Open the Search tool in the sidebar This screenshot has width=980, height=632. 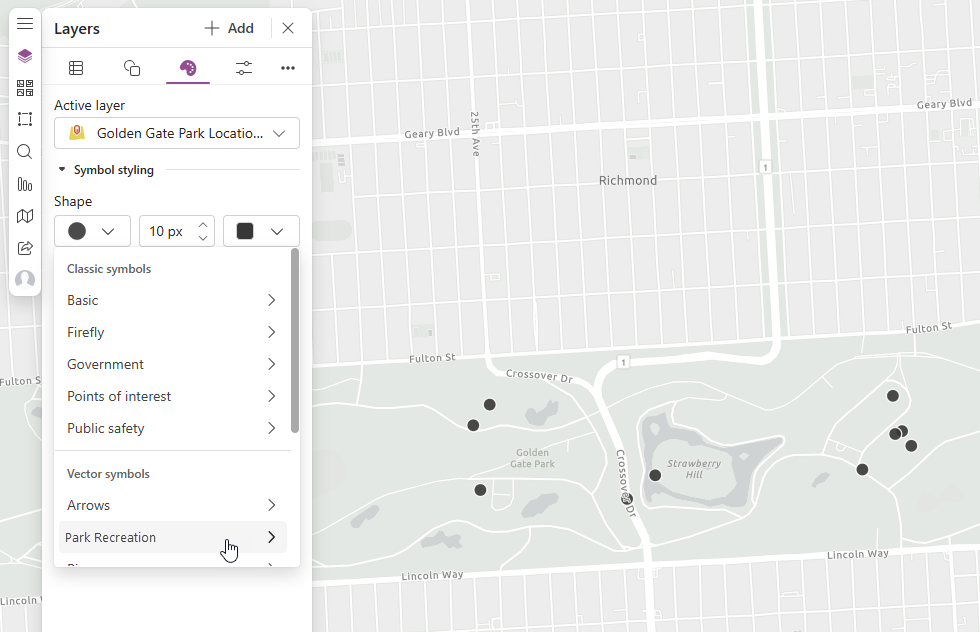click(24, 151)
